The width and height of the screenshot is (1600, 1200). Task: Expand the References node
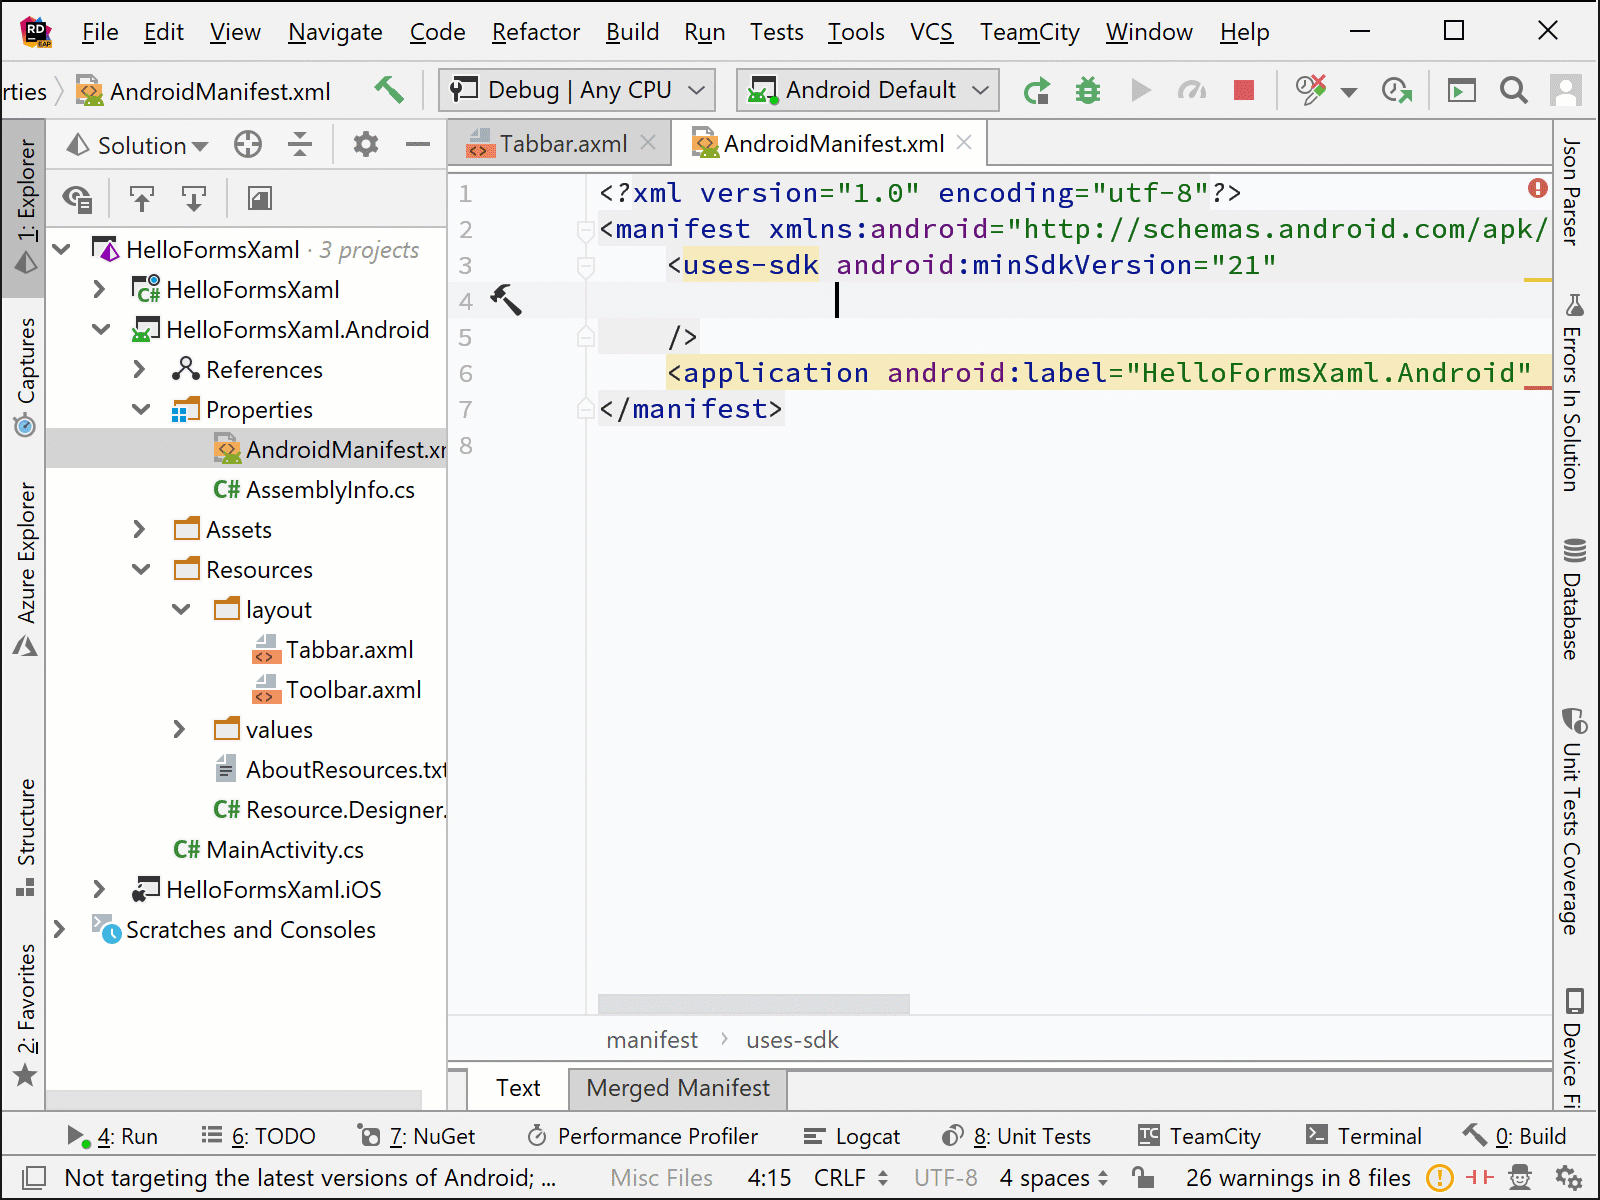140,369
